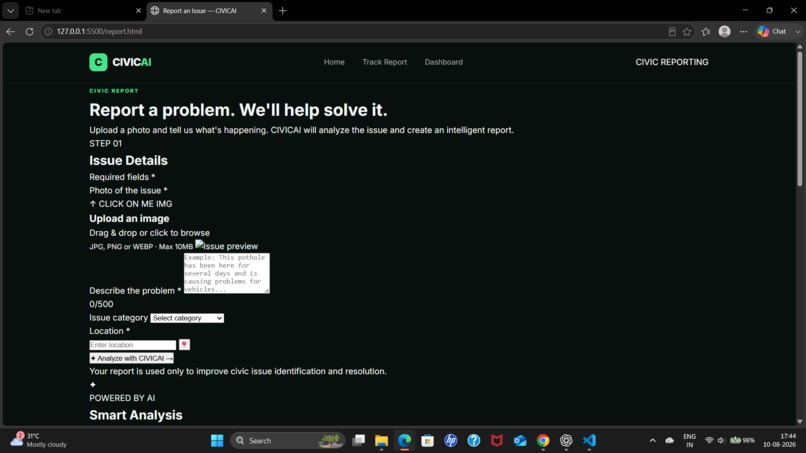Click the Analyze with CIVICAI button
Viewport: 806px width, 453px height.
[x=132, y=358]
